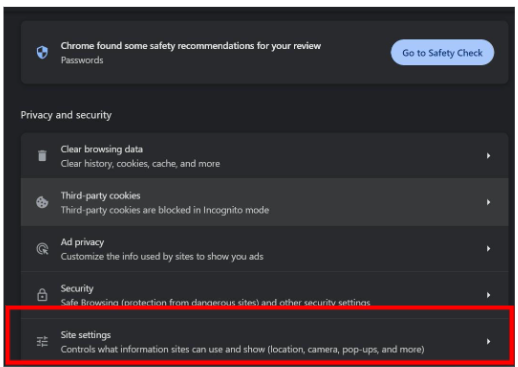This screenshot has width=518, height=367.
Task: Click the blue safety shield icon
Action: (42, 52)
